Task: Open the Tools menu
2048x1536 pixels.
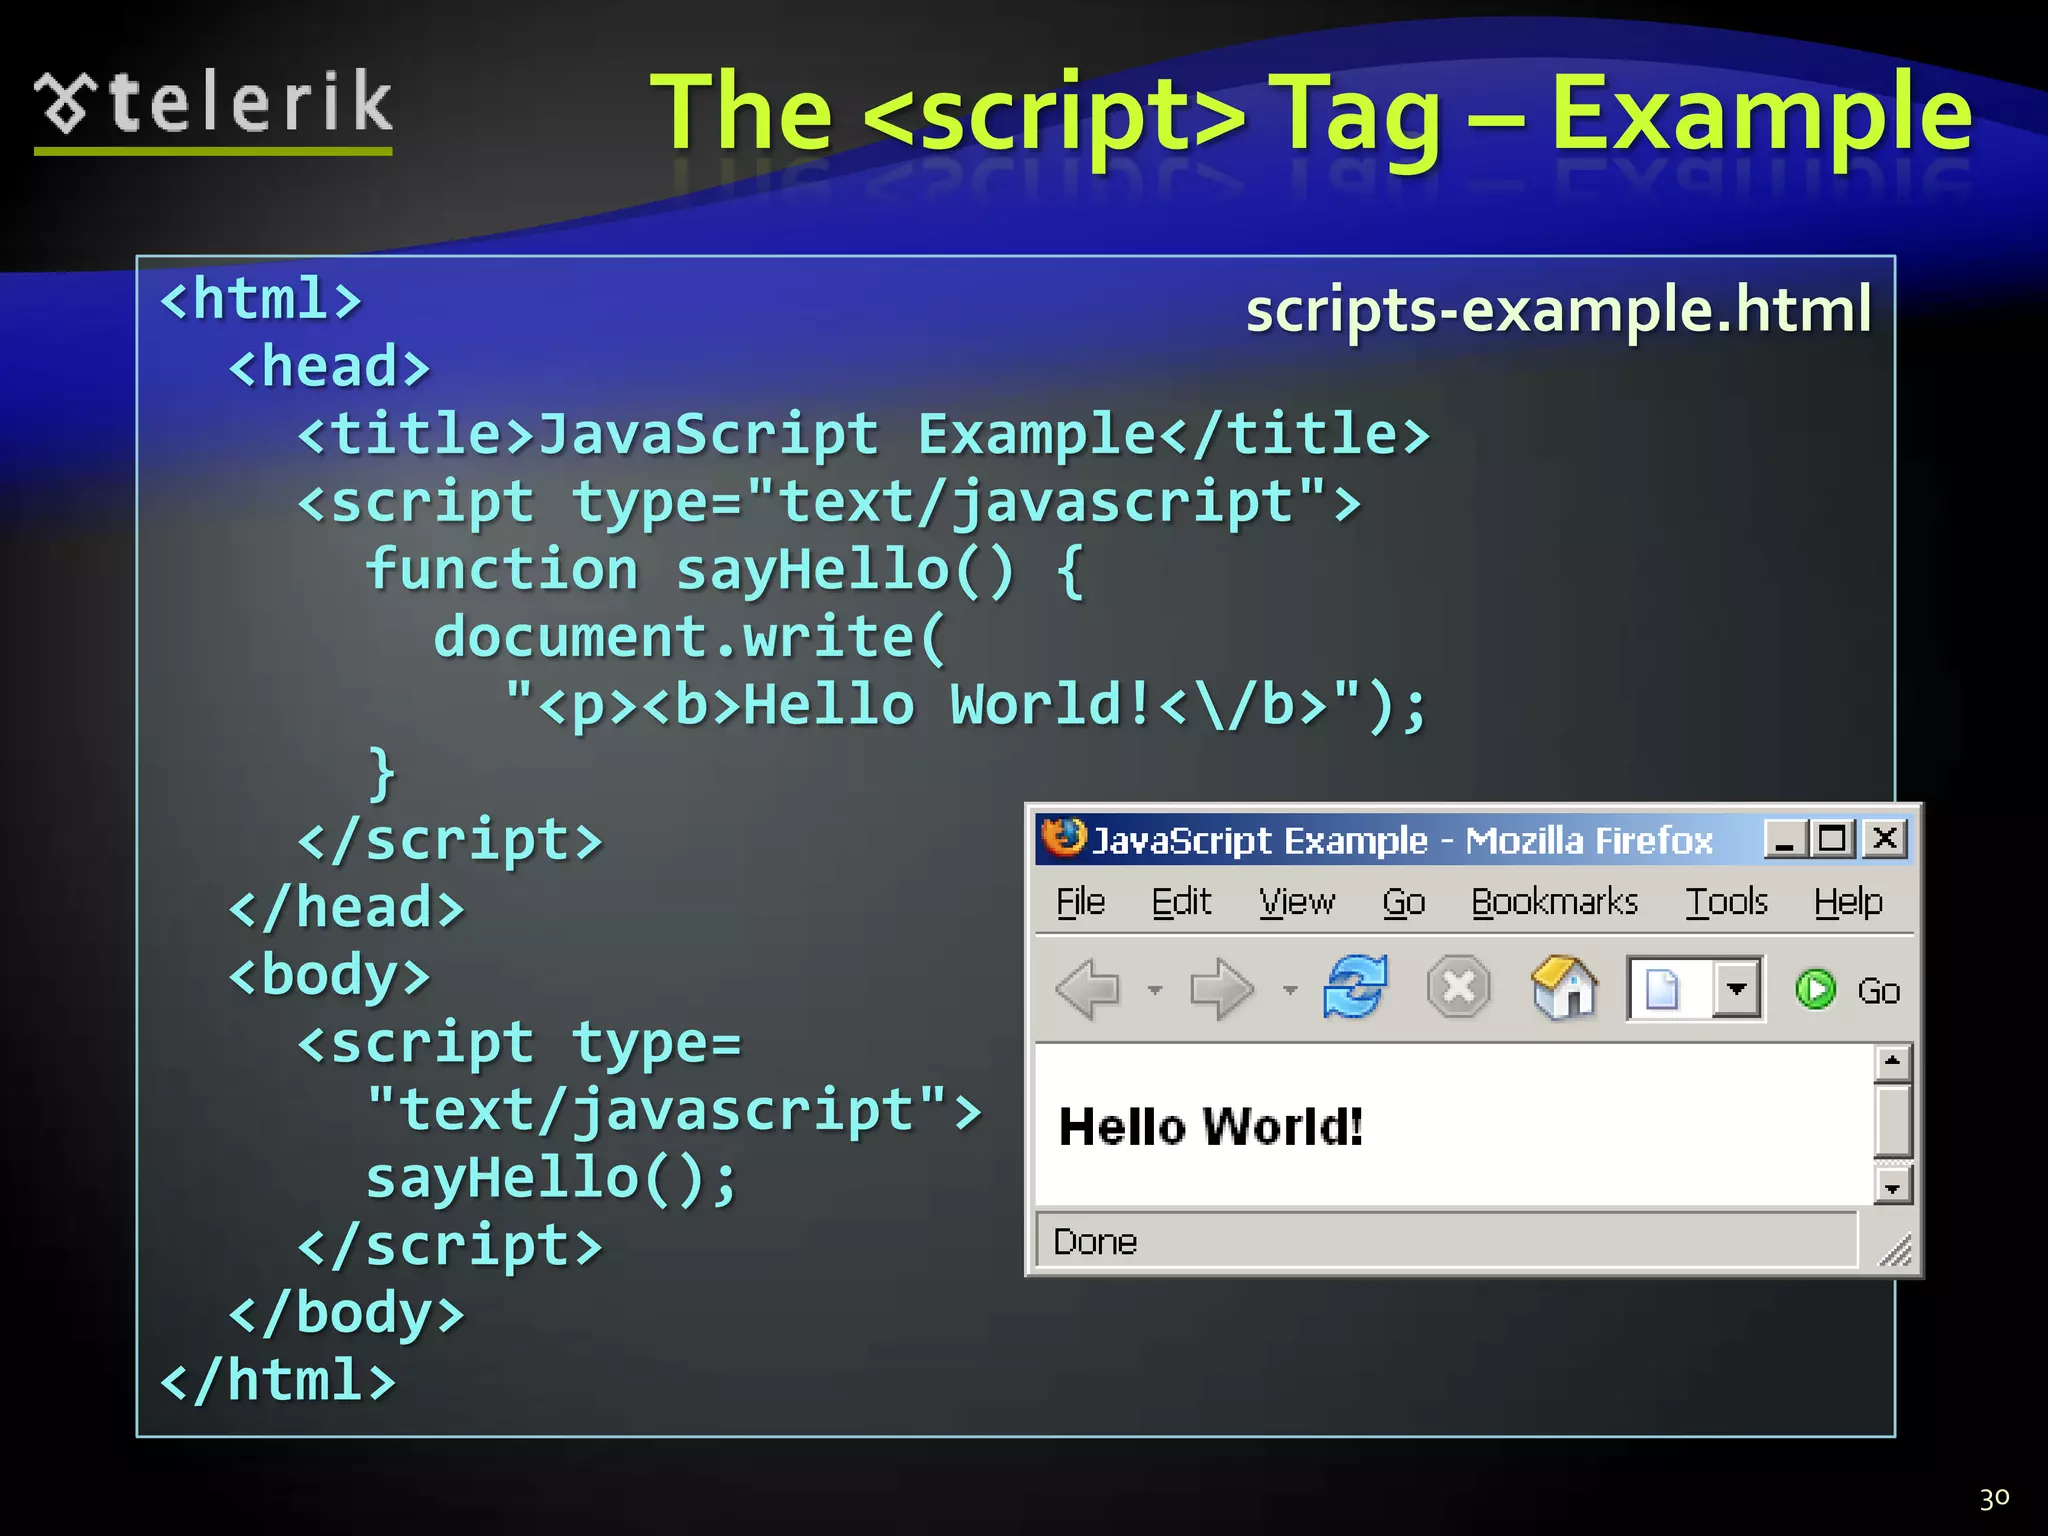Action: [x=1726, y=902]
